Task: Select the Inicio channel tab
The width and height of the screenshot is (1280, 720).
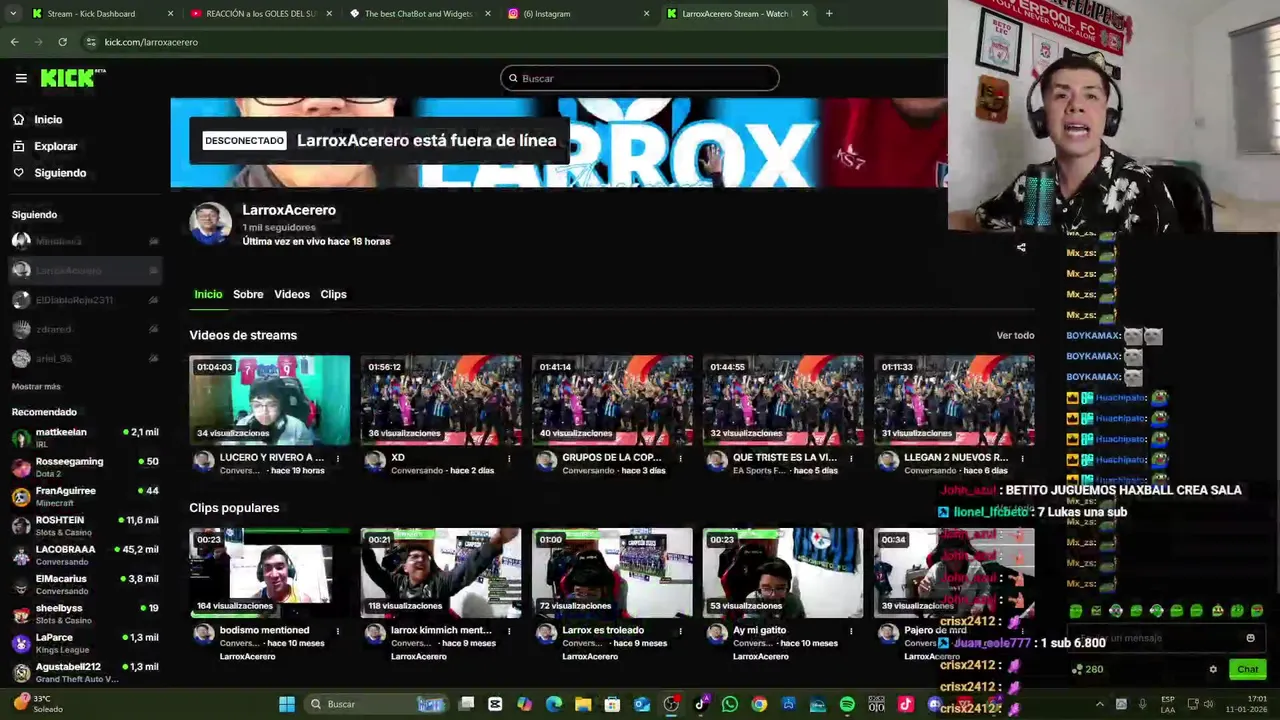Action: [x=208, y=294]
